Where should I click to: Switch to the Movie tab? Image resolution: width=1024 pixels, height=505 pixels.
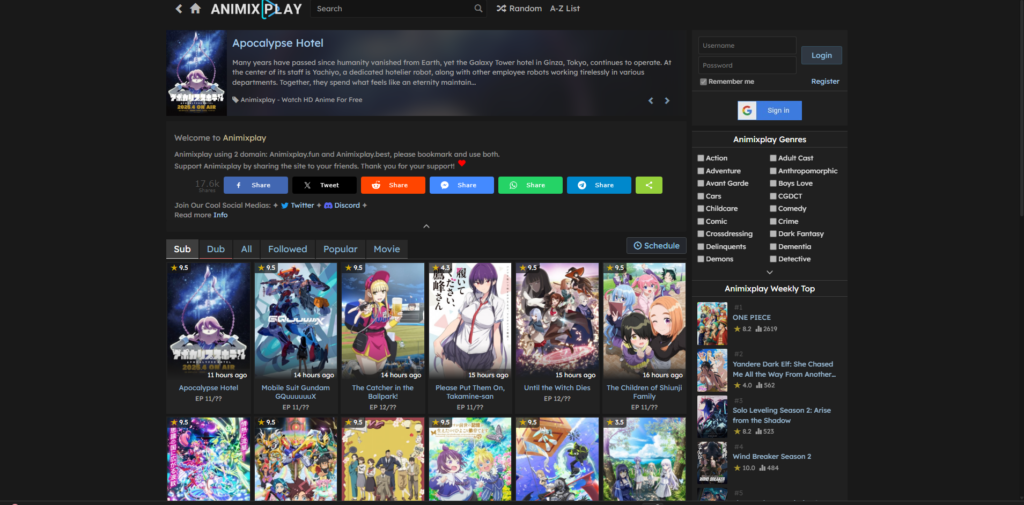point(387,249)
